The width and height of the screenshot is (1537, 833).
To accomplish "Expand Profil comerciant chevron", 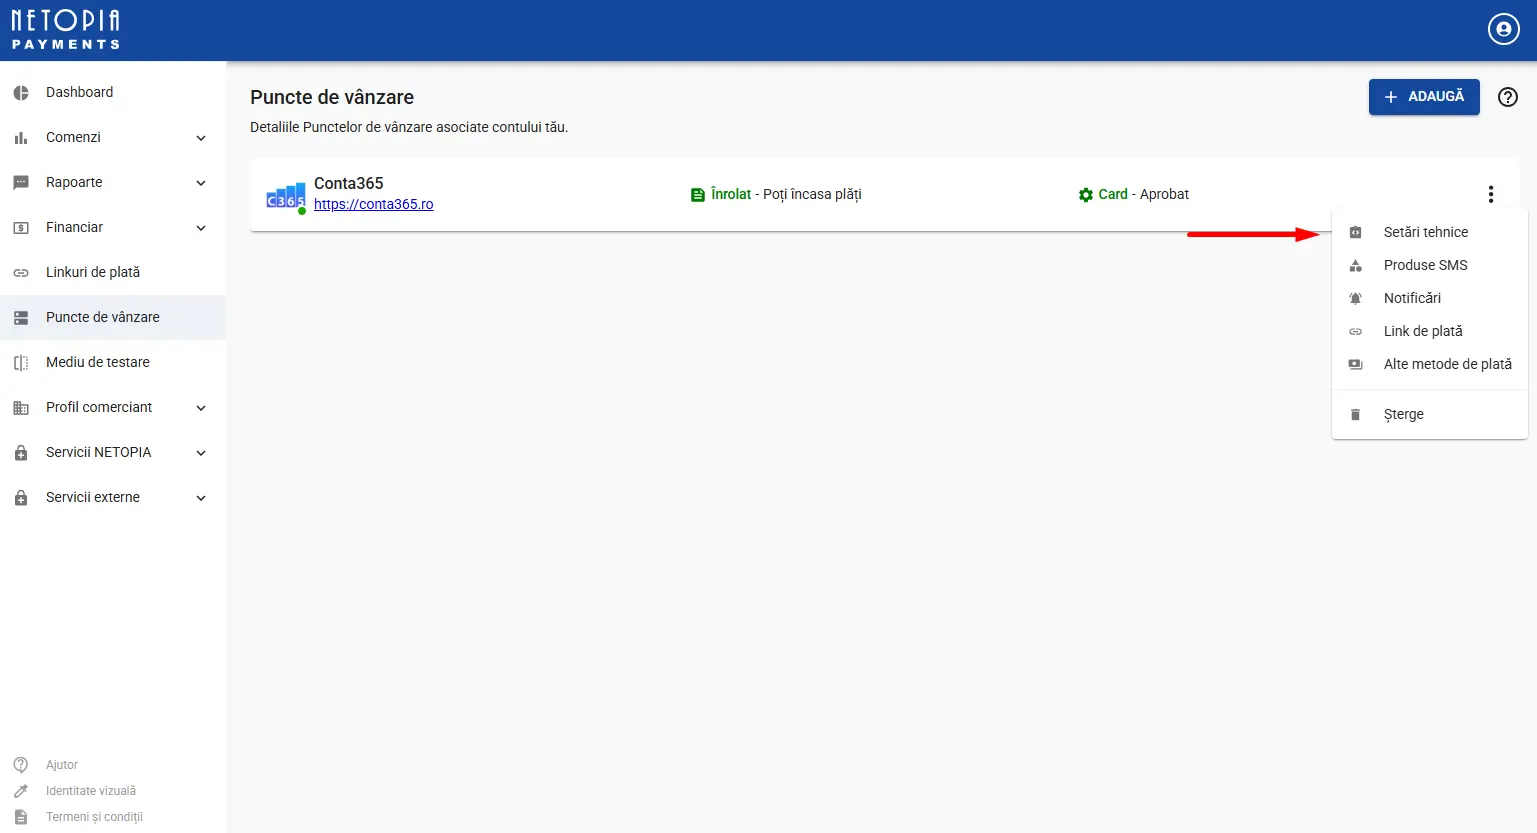I will click(201, 408).
